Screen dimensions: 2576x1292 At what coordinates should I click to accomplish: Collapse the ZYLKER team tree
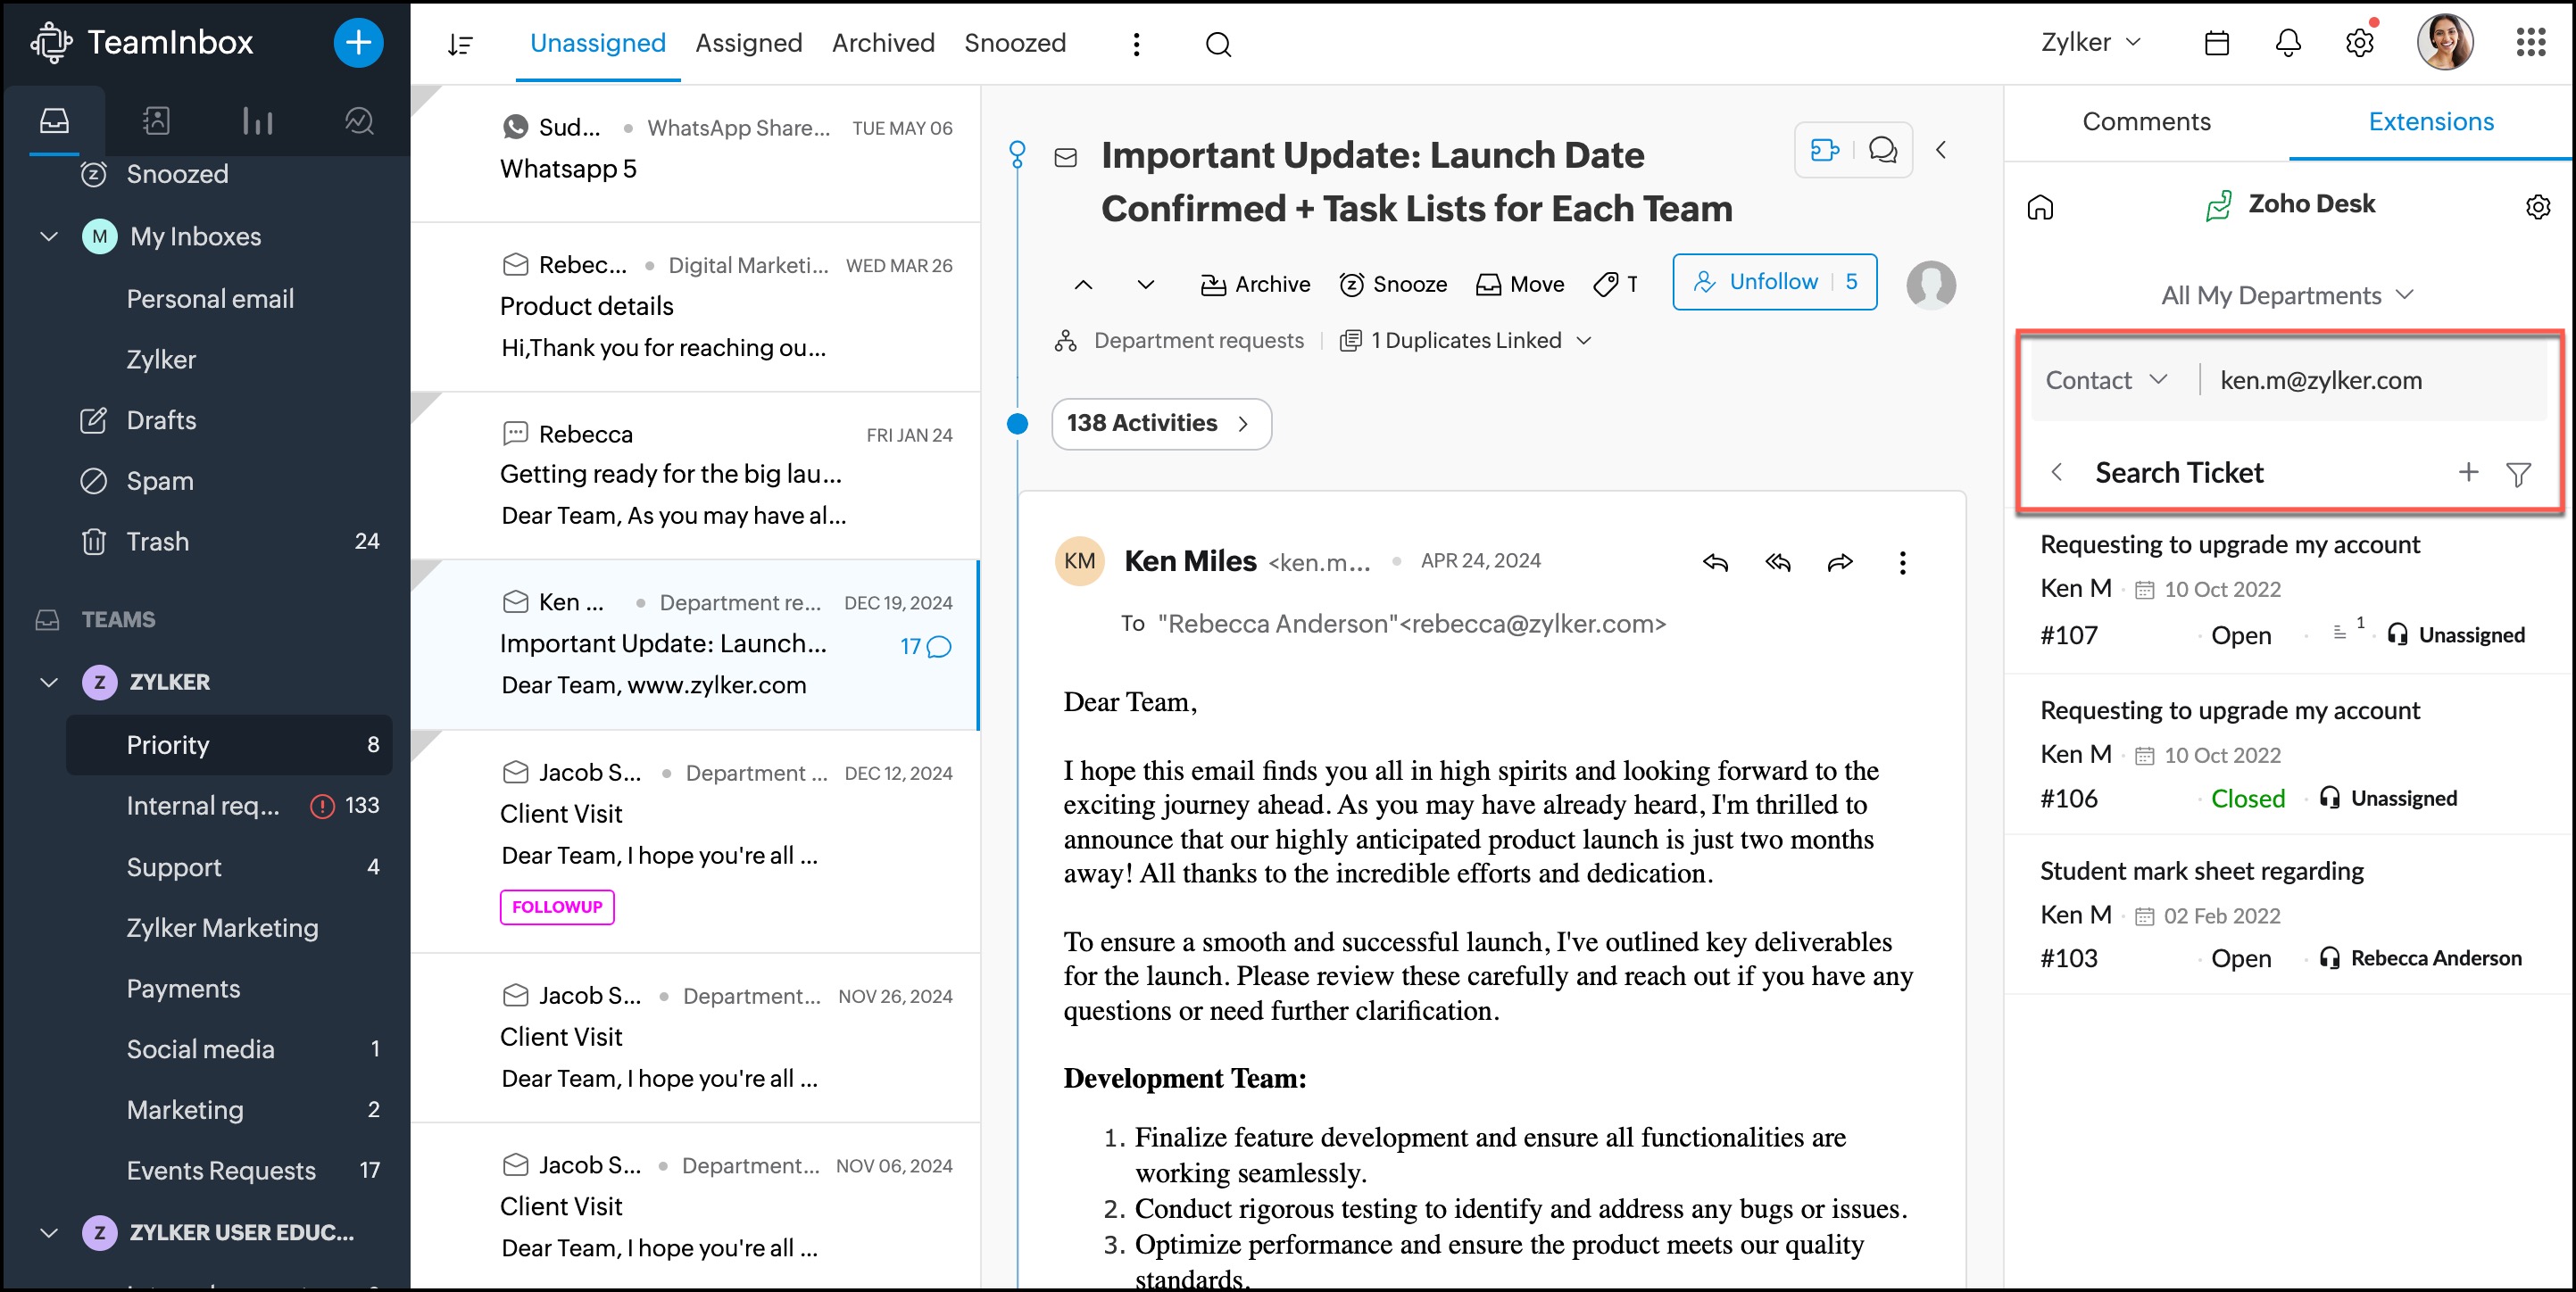click(48, 682)
